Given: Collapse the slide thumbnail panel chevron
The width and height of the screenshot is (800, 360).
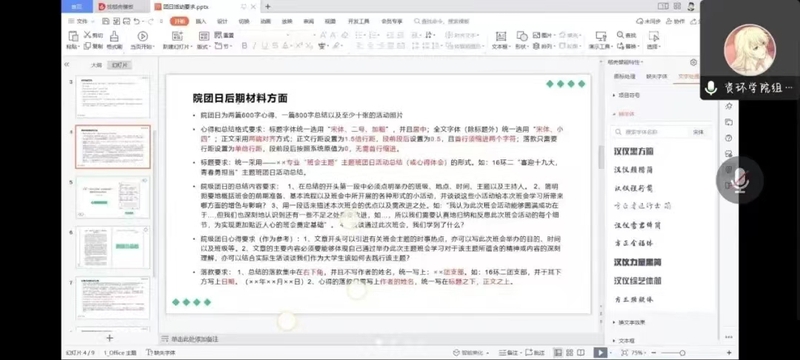Looking at the screenshot, I should [66, 65].
